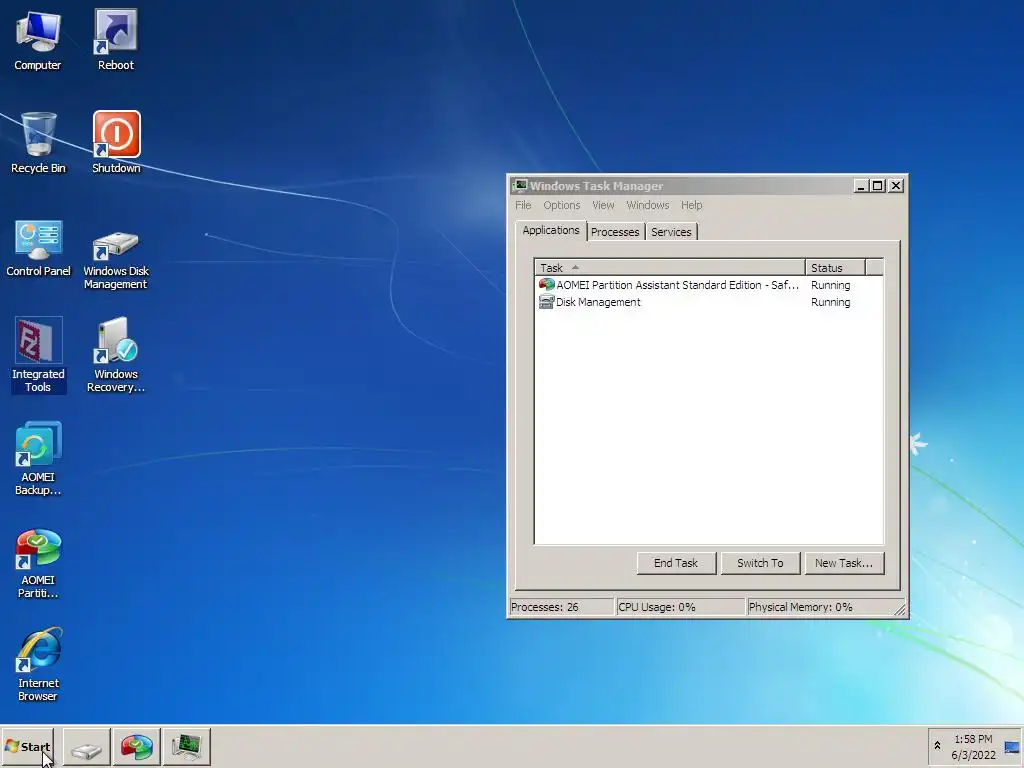Click the New Task... button

coord(844,563)
